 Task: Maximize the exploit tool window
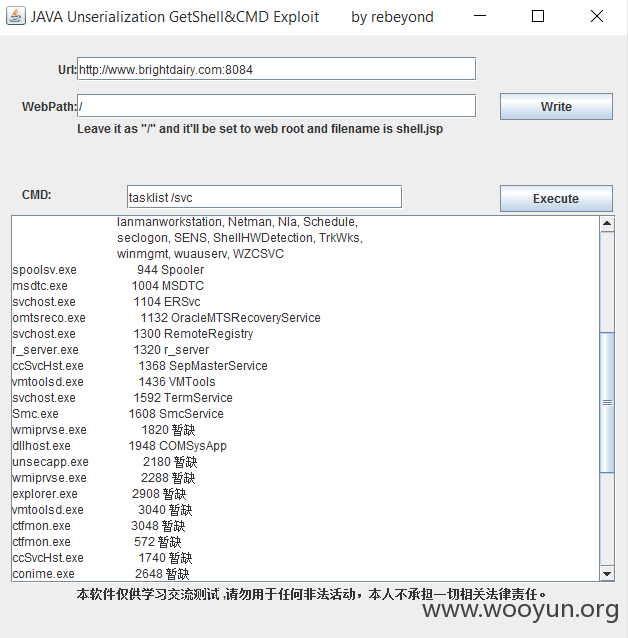click(x=538, y=16)
